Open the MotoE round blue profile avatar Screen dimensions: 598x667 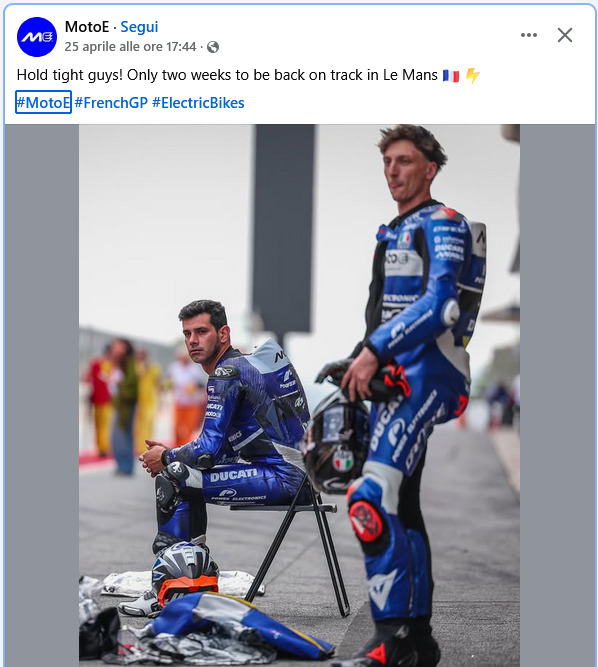37,37
